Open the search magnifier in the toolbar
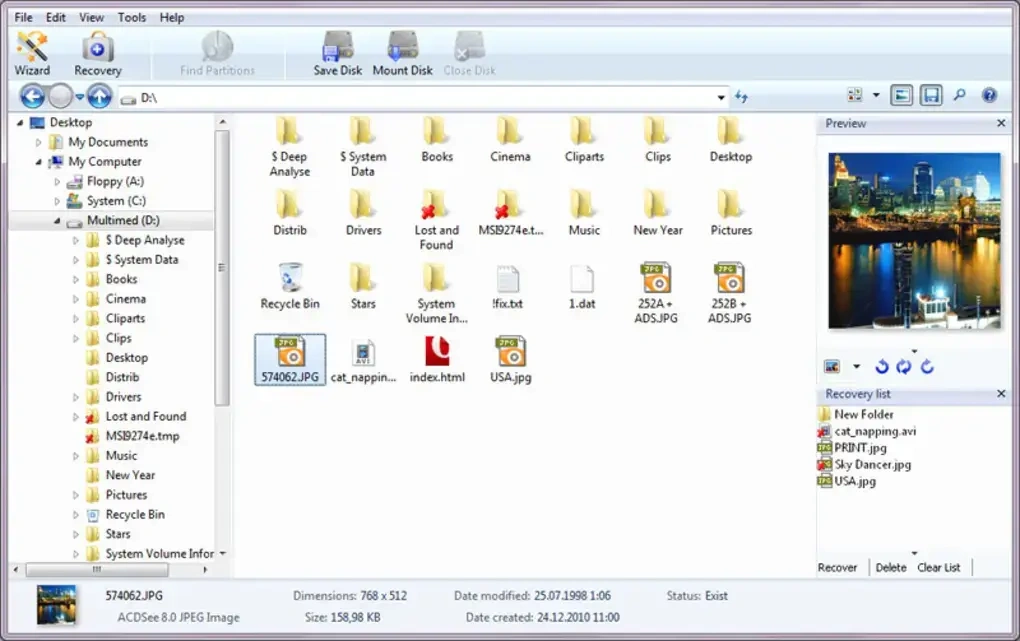The height and width of the screenshot is (641, 1020). (x=959, y=95)
